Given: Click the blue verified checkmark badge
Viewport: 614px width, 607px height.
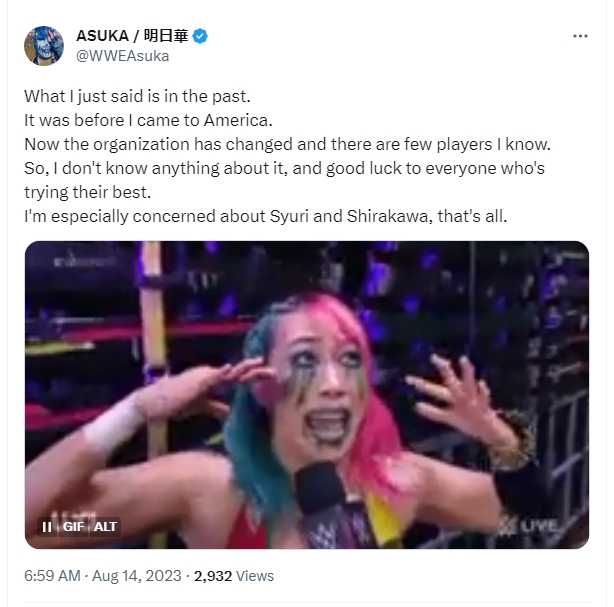Looking at the screenshot, I should pyautogui.click(x=200, y=36).
